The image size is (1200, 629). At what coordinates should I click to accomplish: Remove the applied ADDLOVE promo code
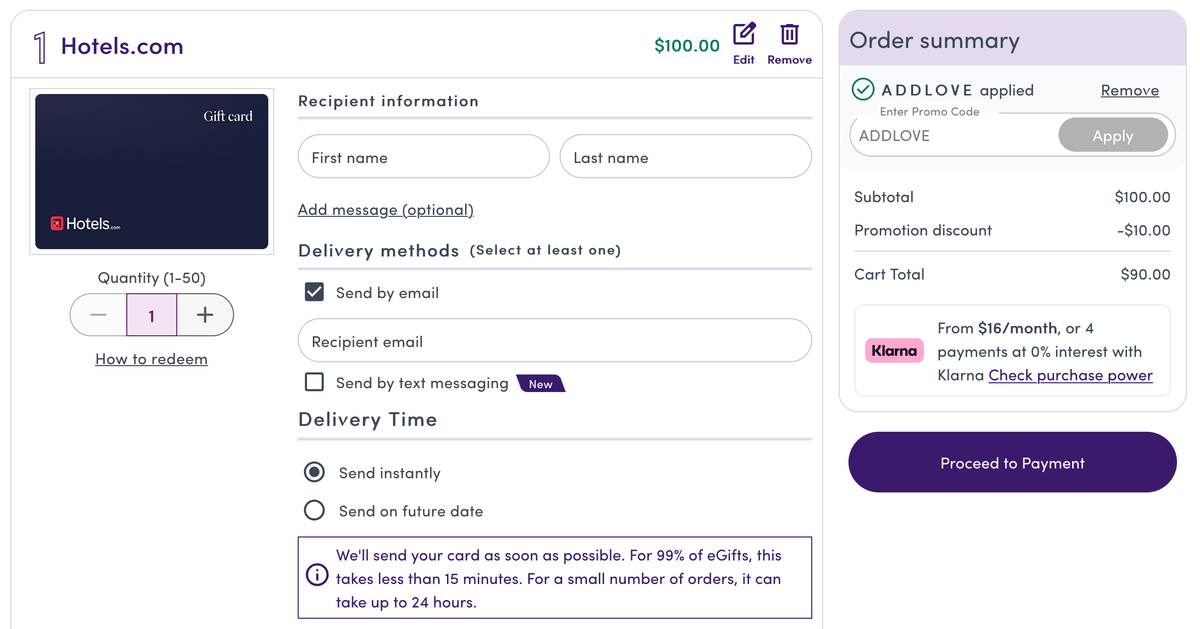(x=1129, y=90)
